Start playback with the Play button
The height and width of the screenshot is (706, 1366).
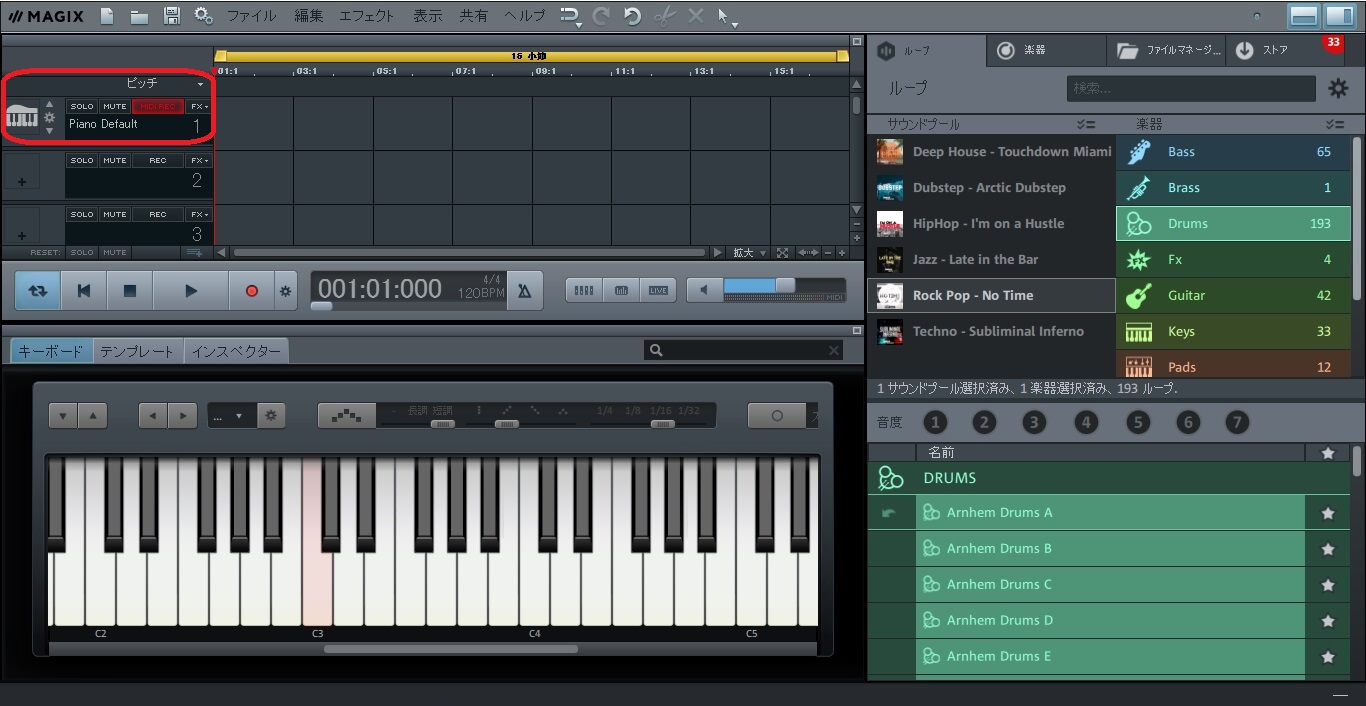190,291
